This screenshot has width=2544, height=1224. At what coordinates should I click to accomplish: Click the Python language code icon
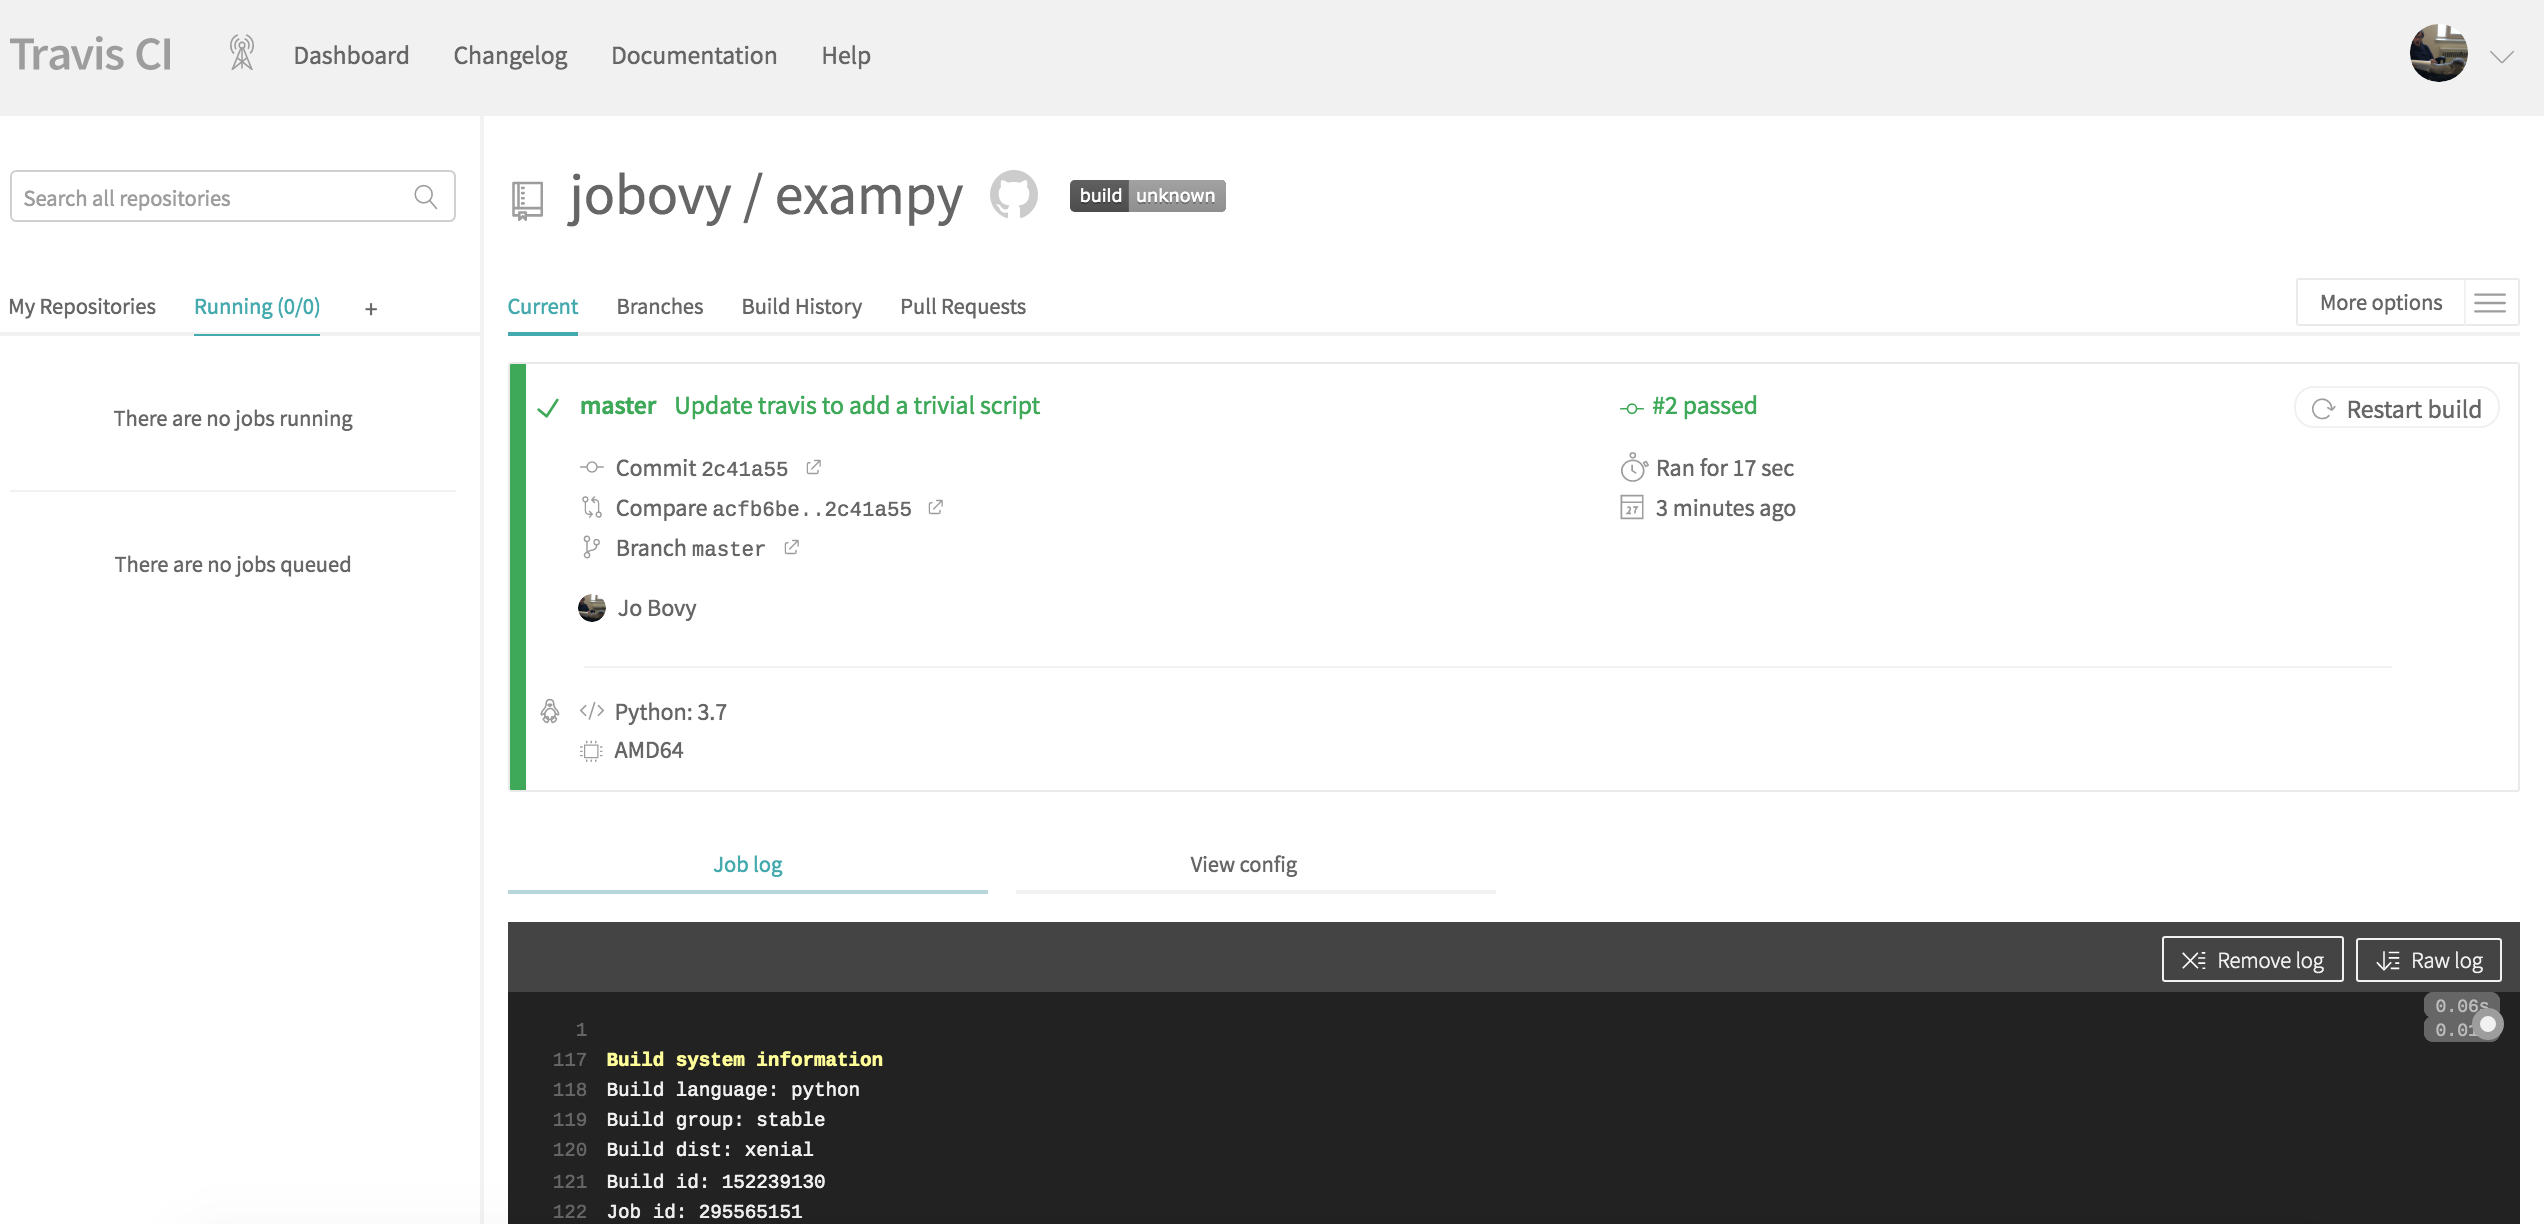592,709
